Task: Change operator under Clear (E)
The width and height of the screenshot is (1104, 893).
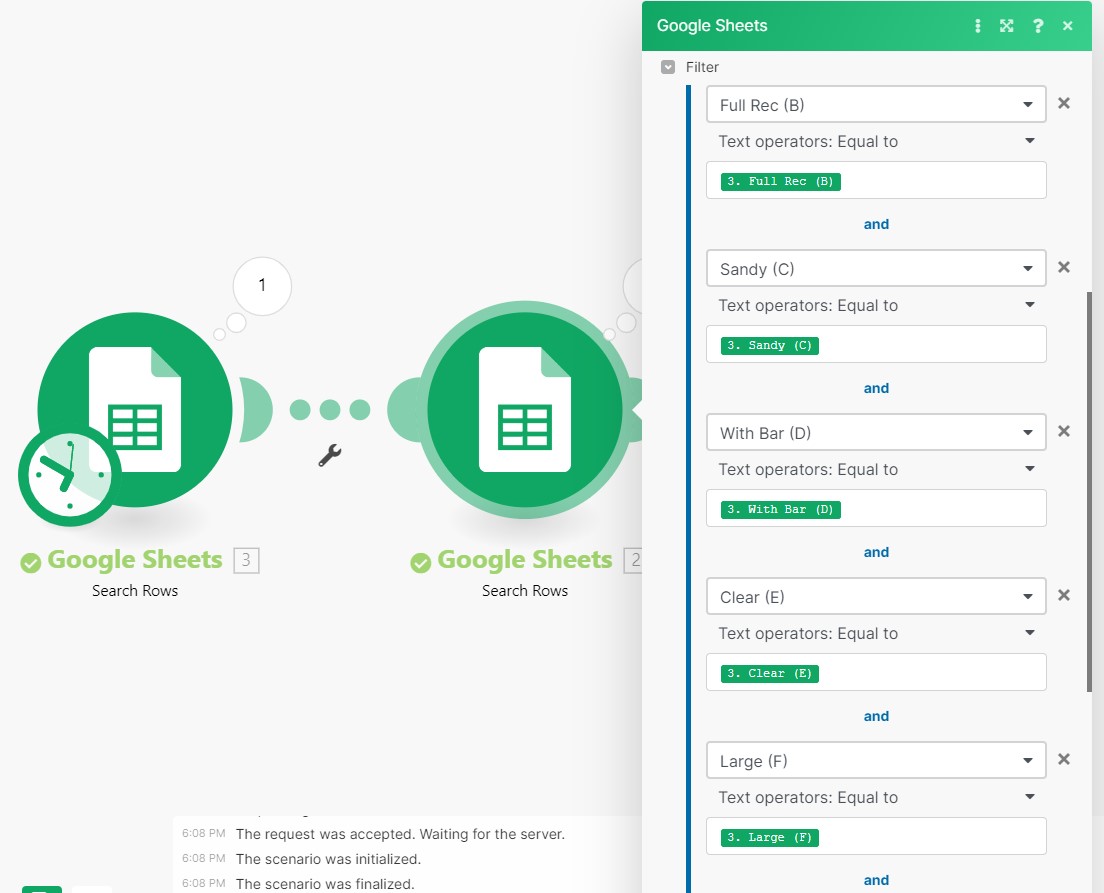Action: click(x=876, y=634)
